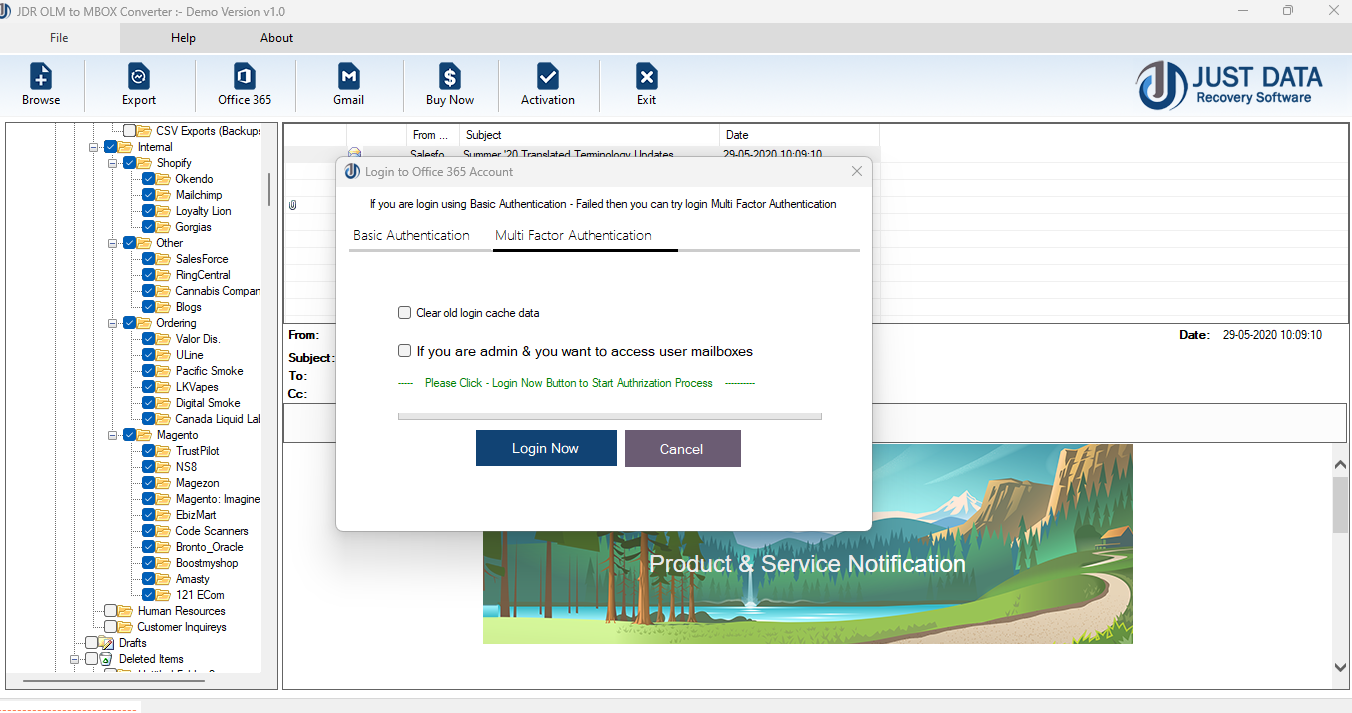1352x713 pixels.
Task: Select the Multi Factor Authentication tab
Action: click(x=574, y=235)
